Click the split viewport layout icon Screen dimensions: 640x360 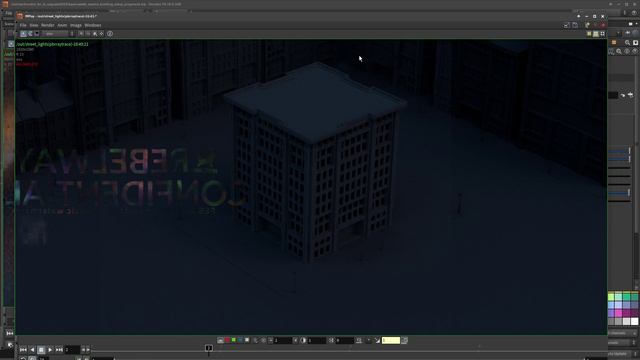[x=596, y=34]
